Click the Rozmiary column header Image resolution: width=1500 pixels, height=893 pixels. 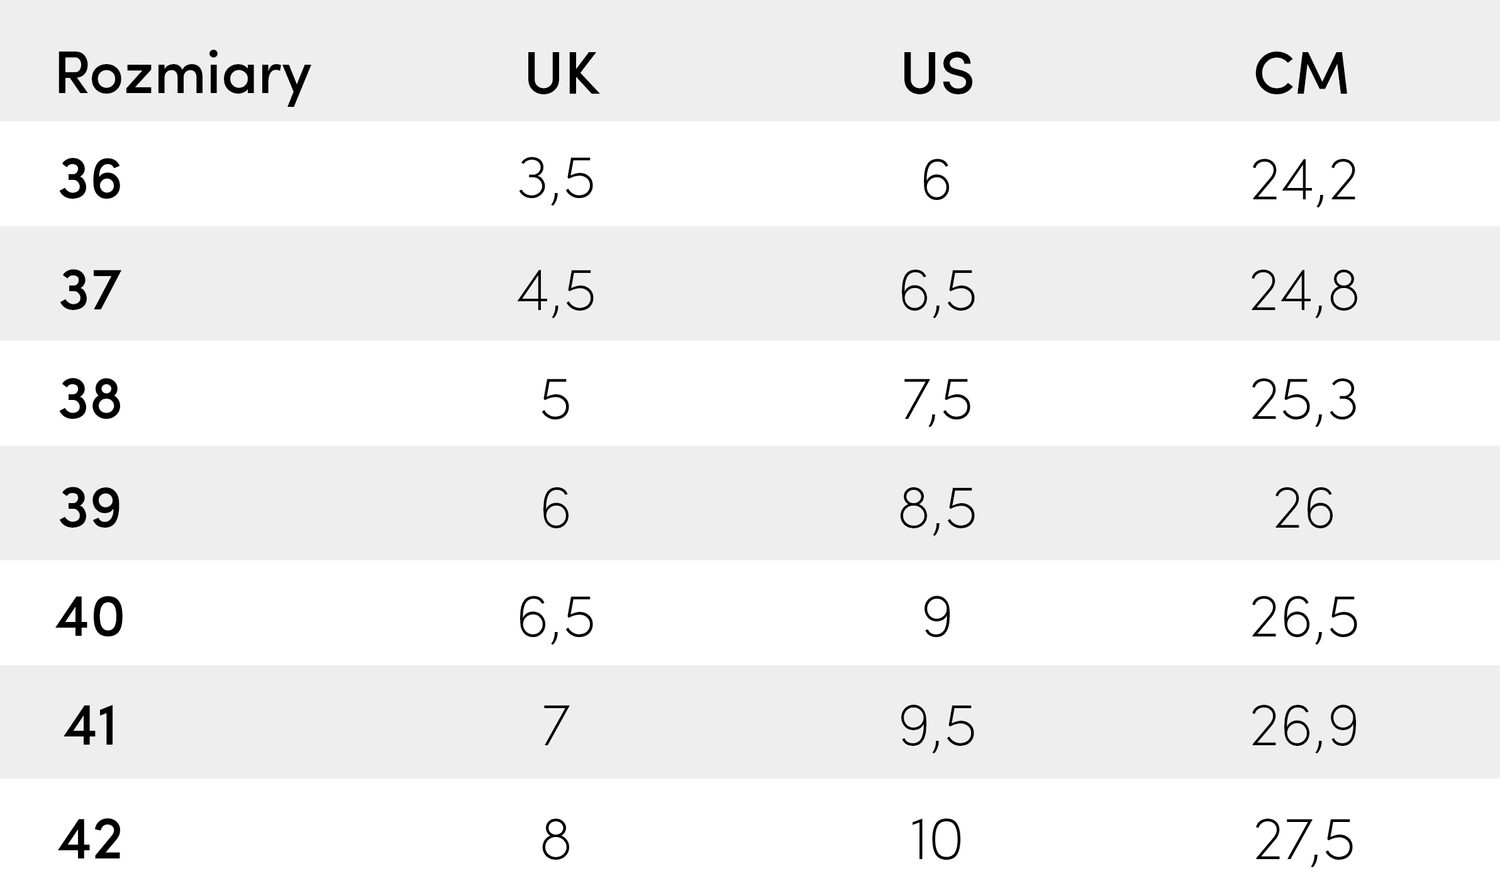pyautogui.click(x=183, y=75)
